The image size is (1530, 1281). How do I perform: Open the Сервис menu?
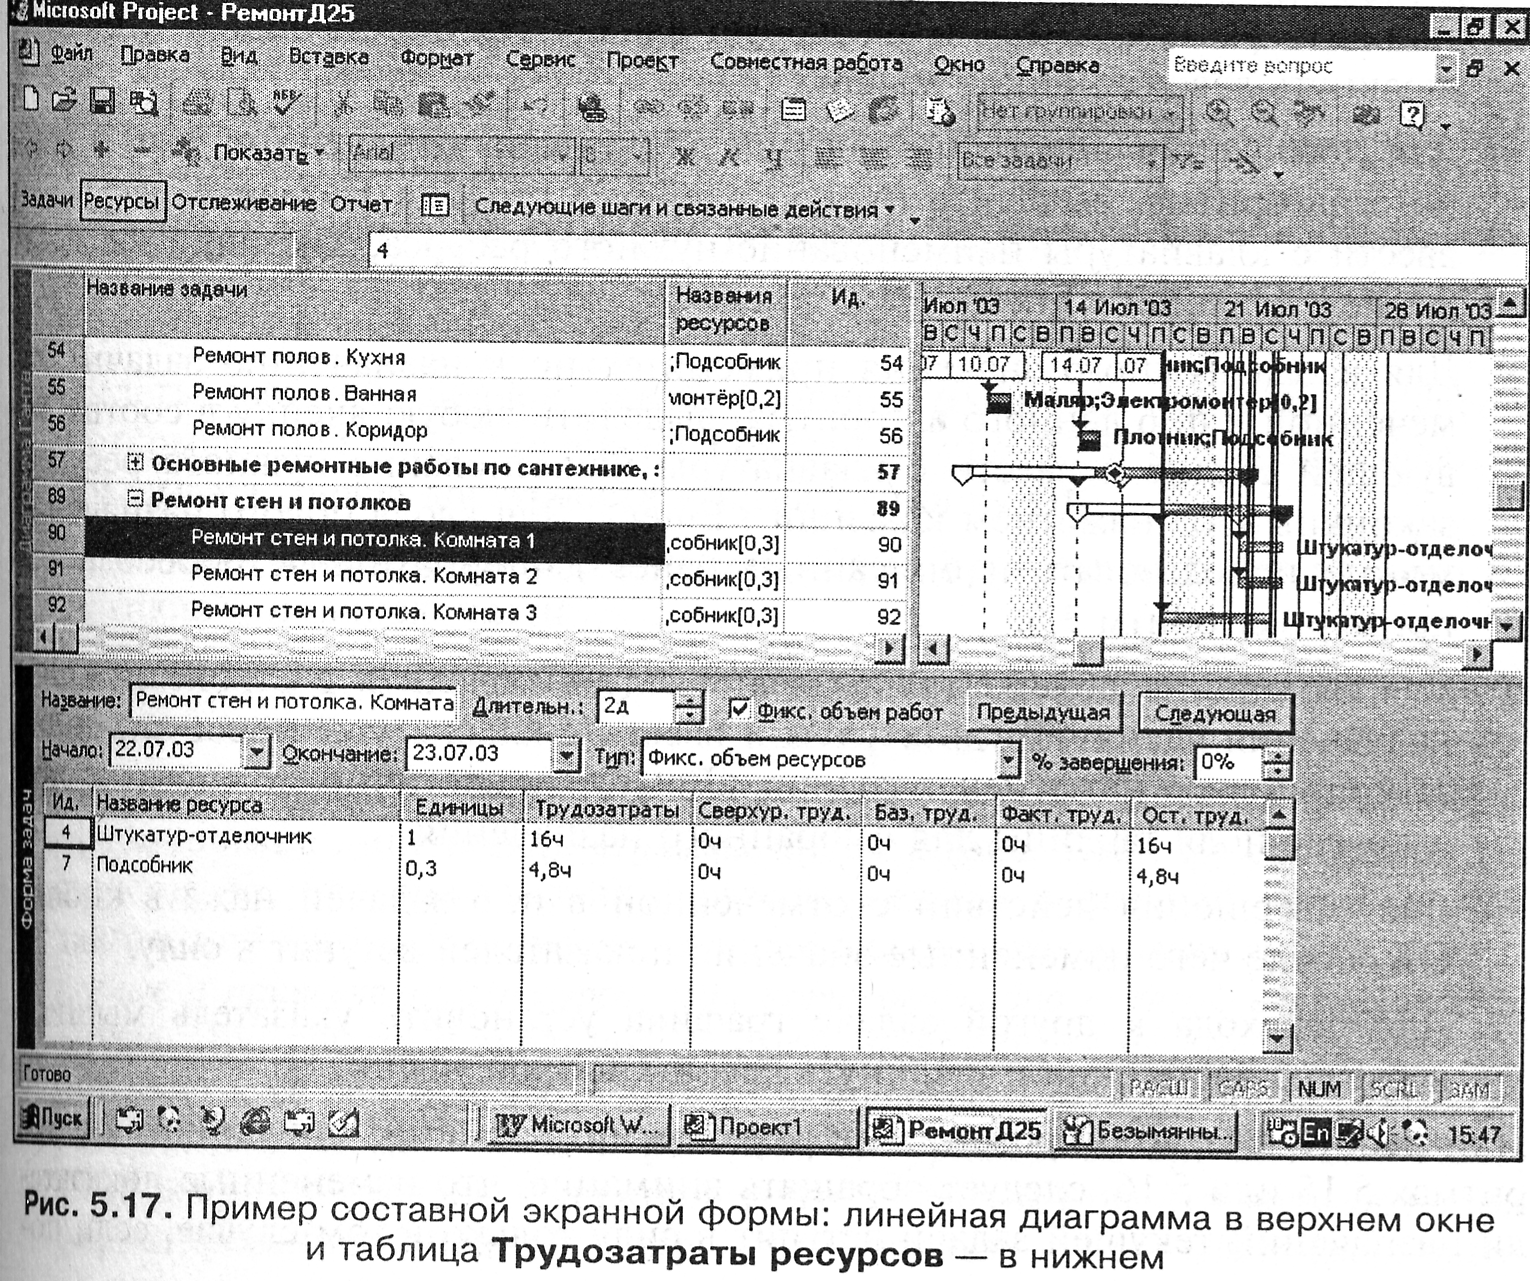click(x=540, y=59)
